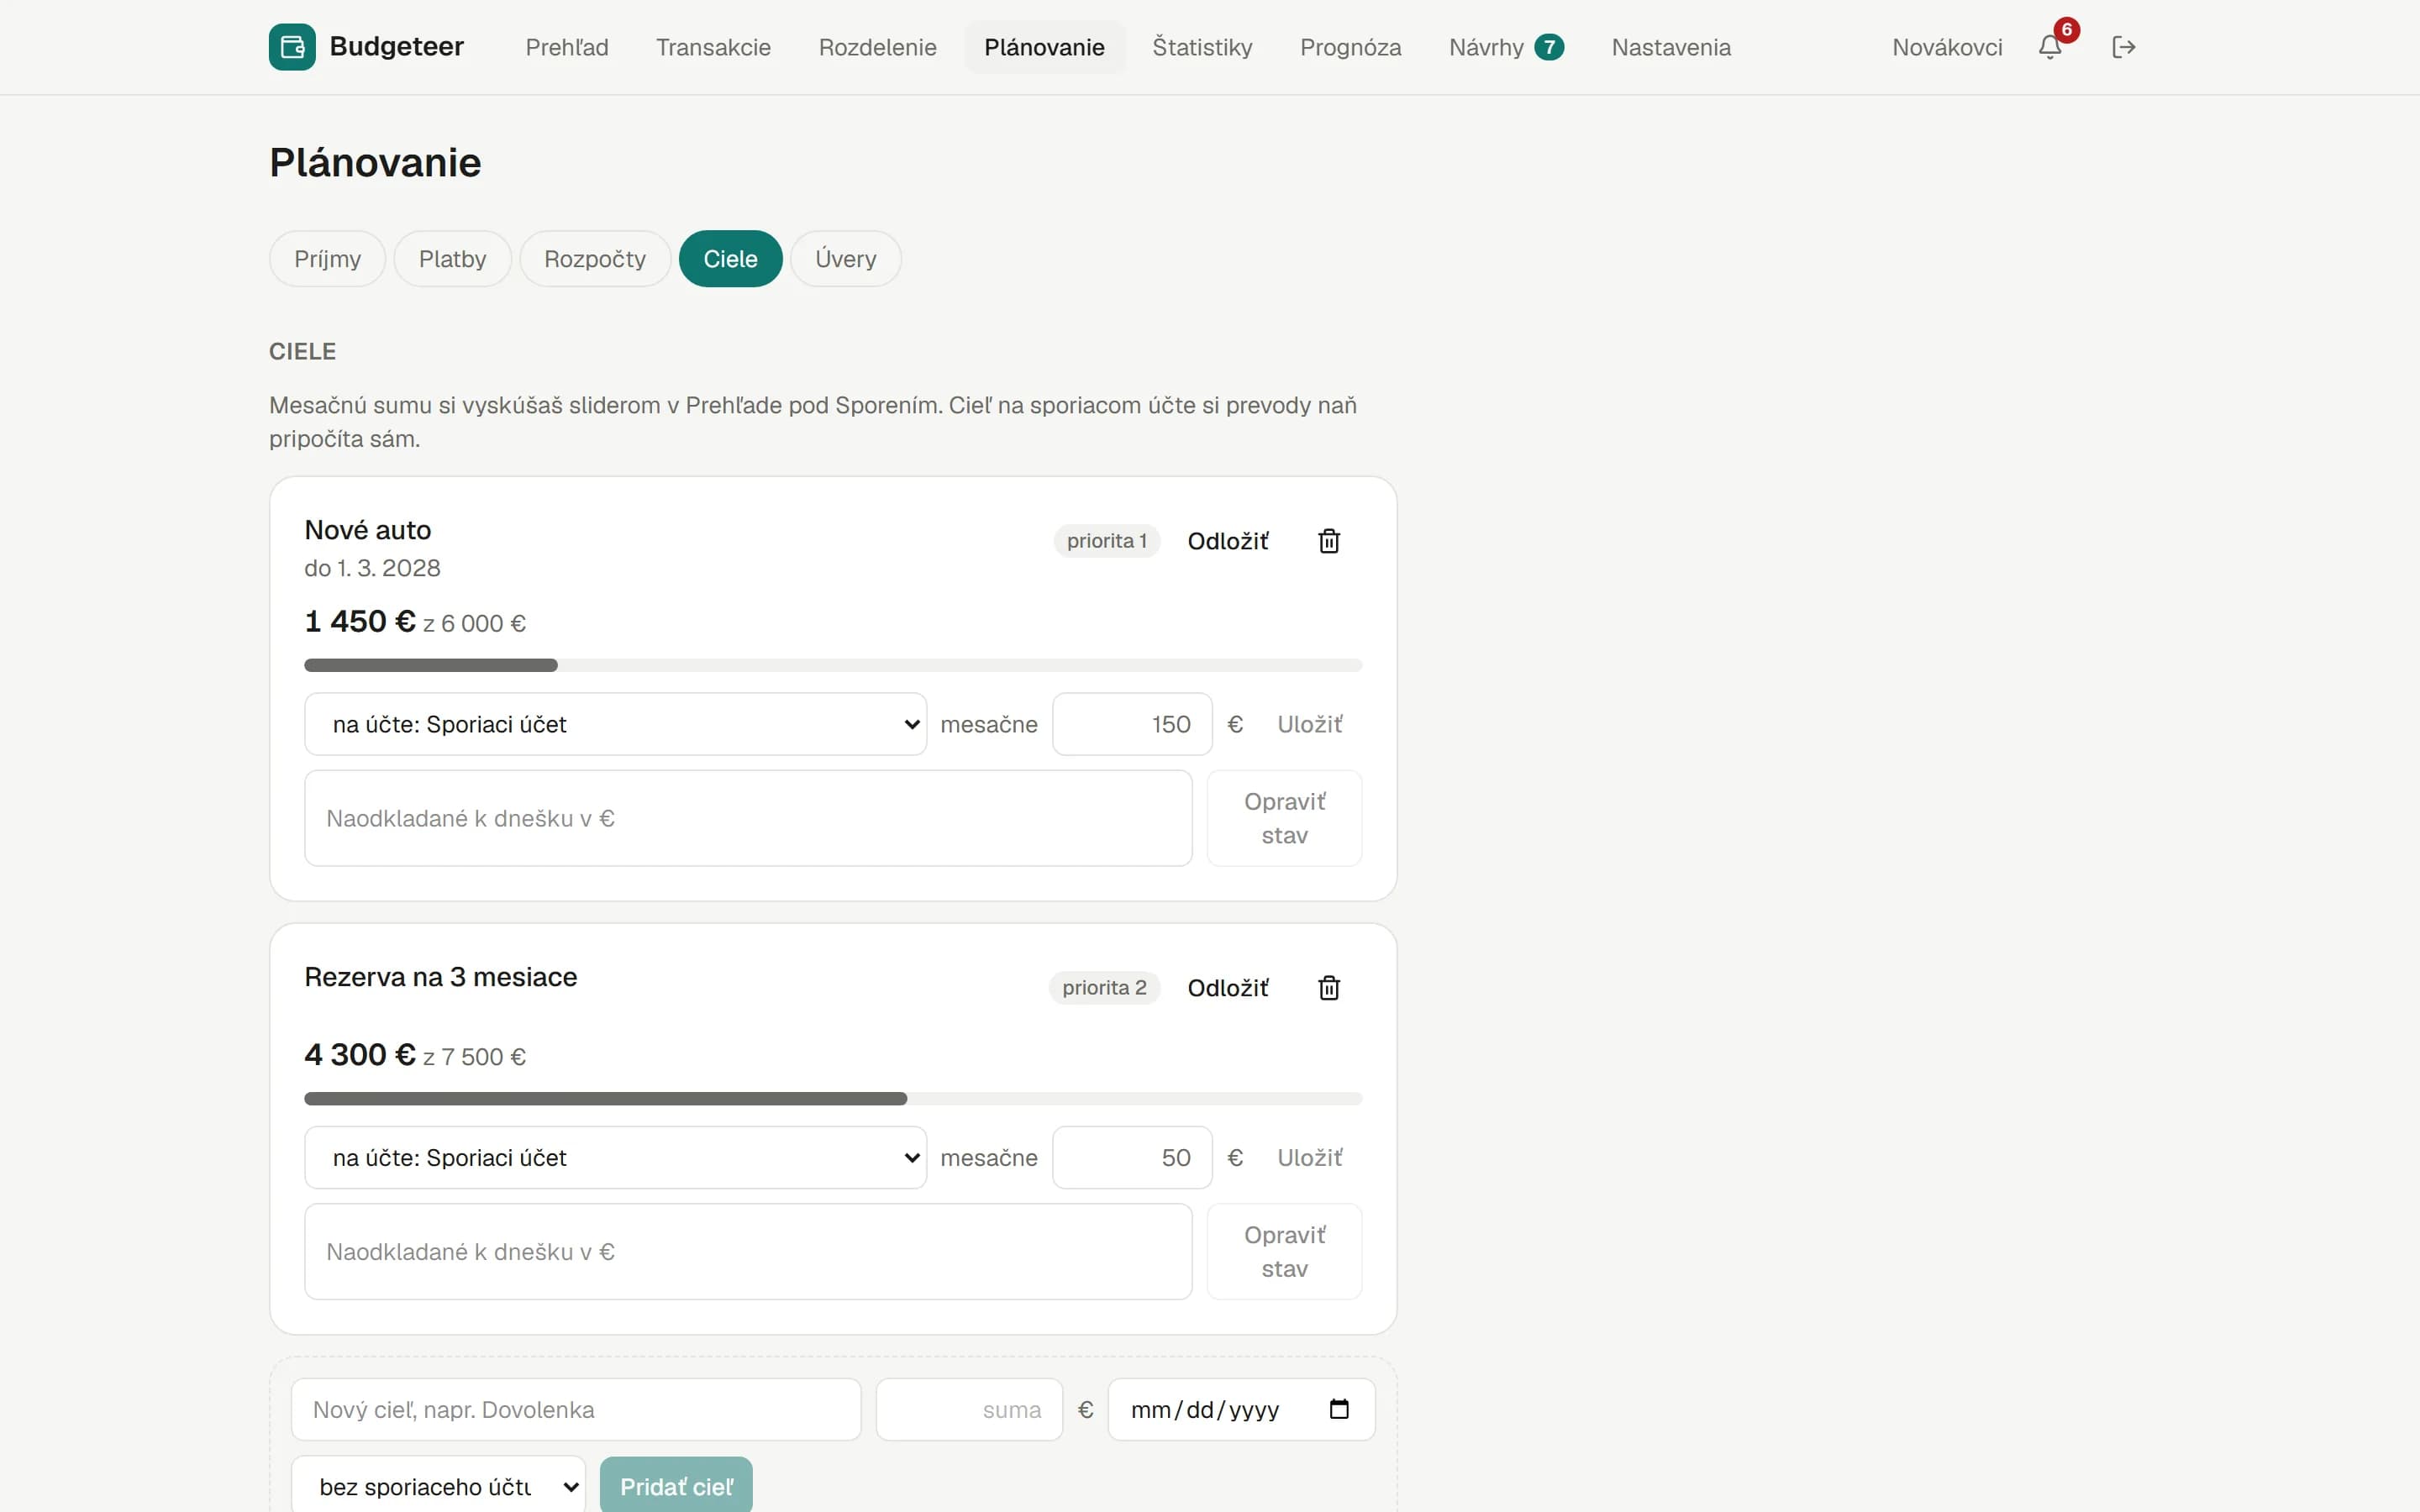Click Odložiť for Nové auto goal

pos(1227,541)
